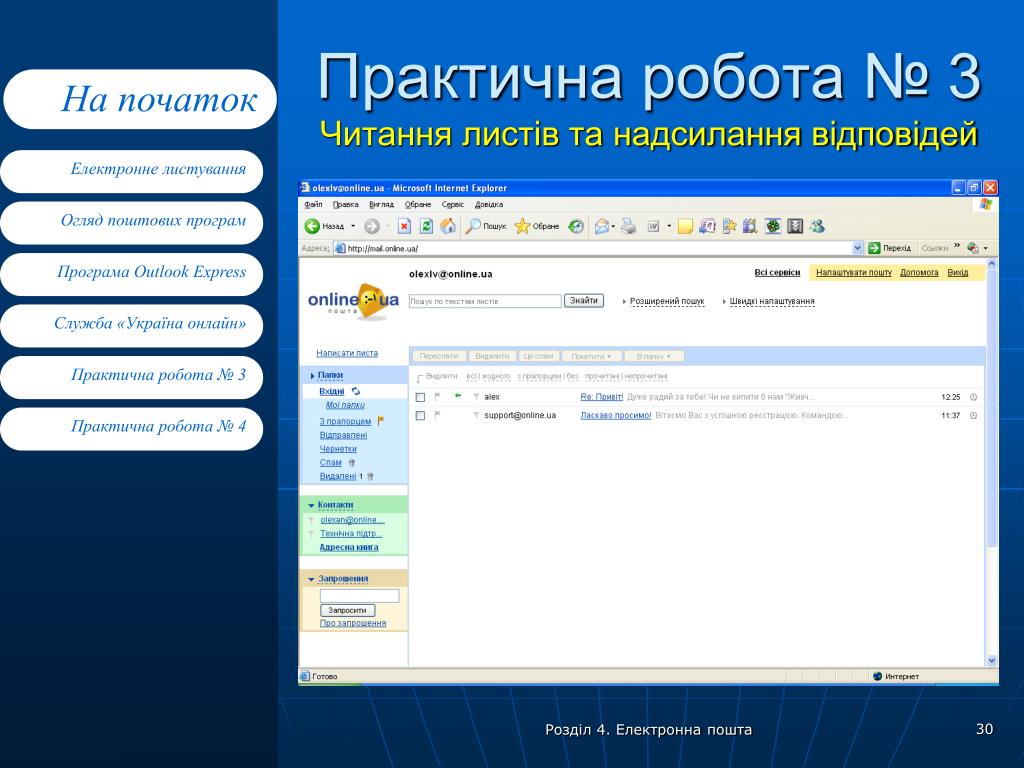Click the Написати листа link

(347, 353)
